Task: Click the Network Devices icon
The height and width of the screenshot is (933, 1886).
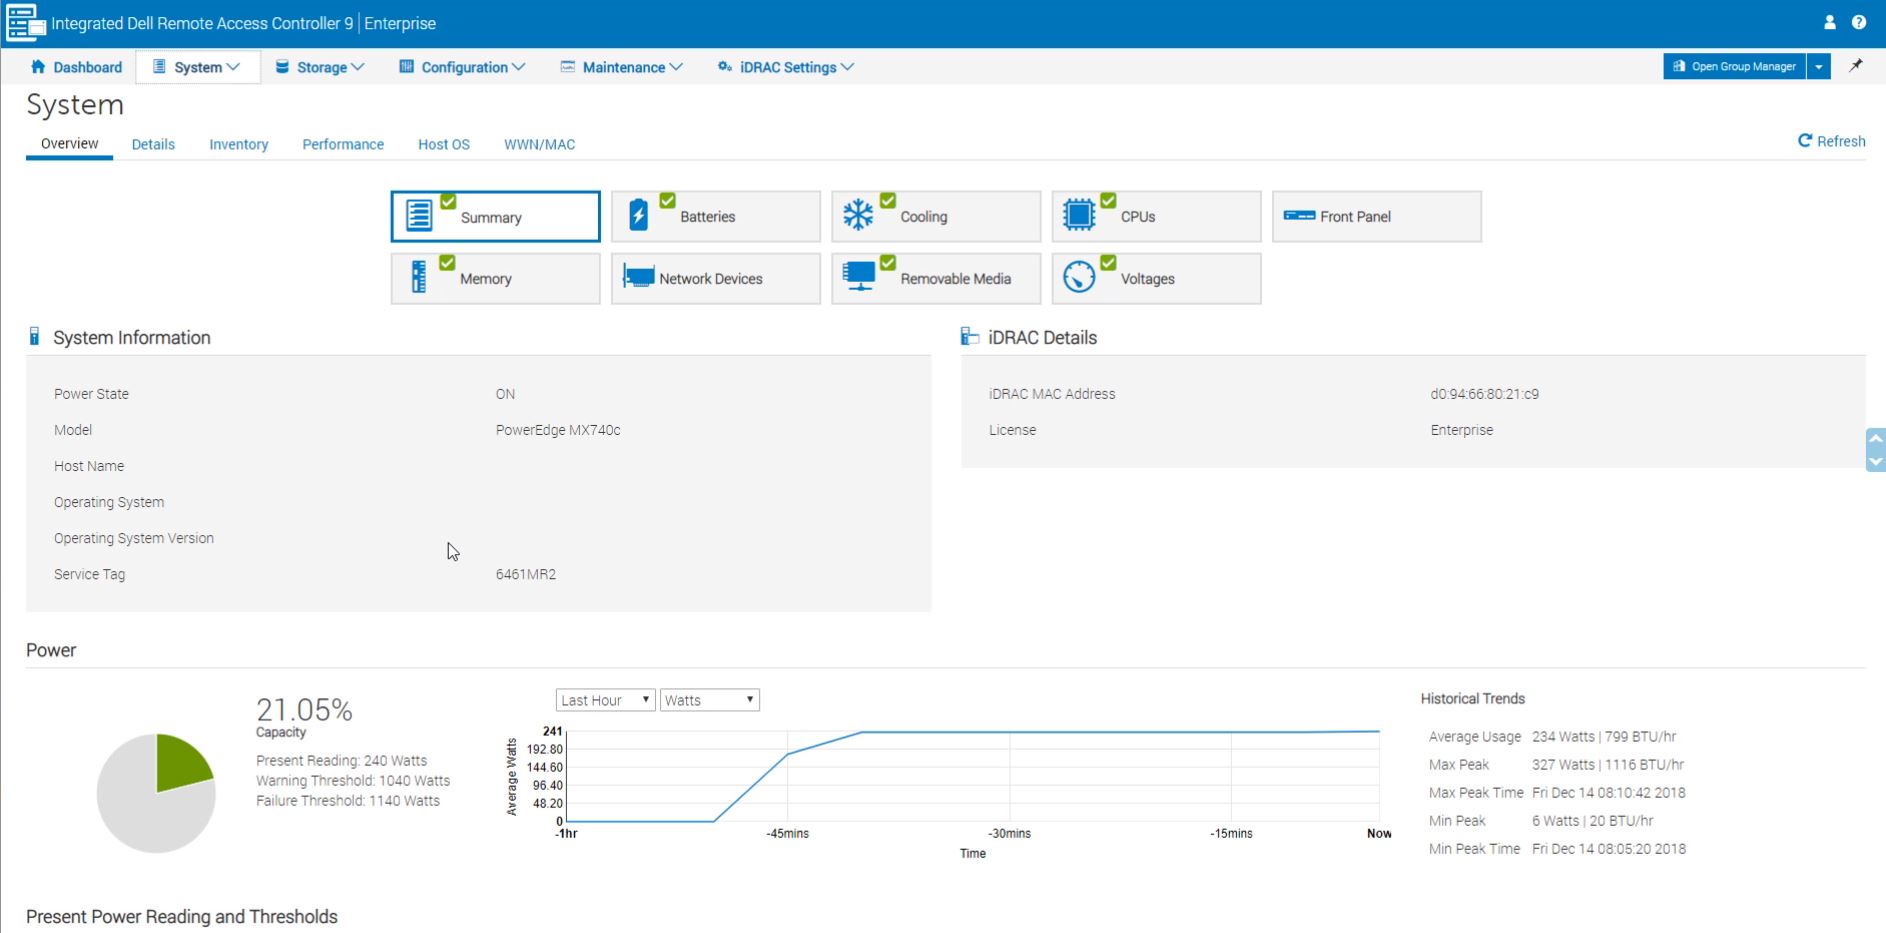Action: point(638,277)
